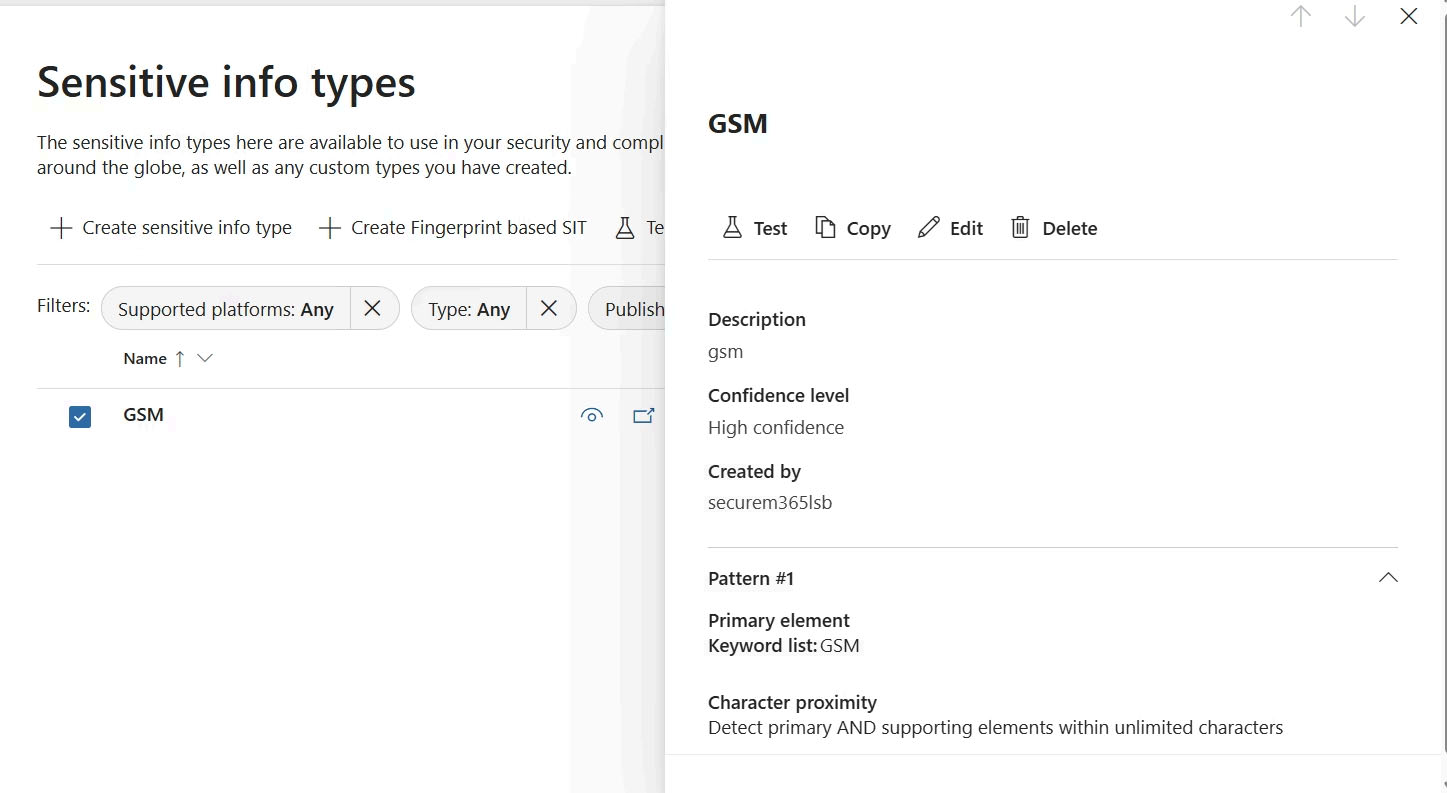The width and height of the screenshot is (1447, 793).
Task: Go to previous item with up arrow
Action: [1300, 16]
